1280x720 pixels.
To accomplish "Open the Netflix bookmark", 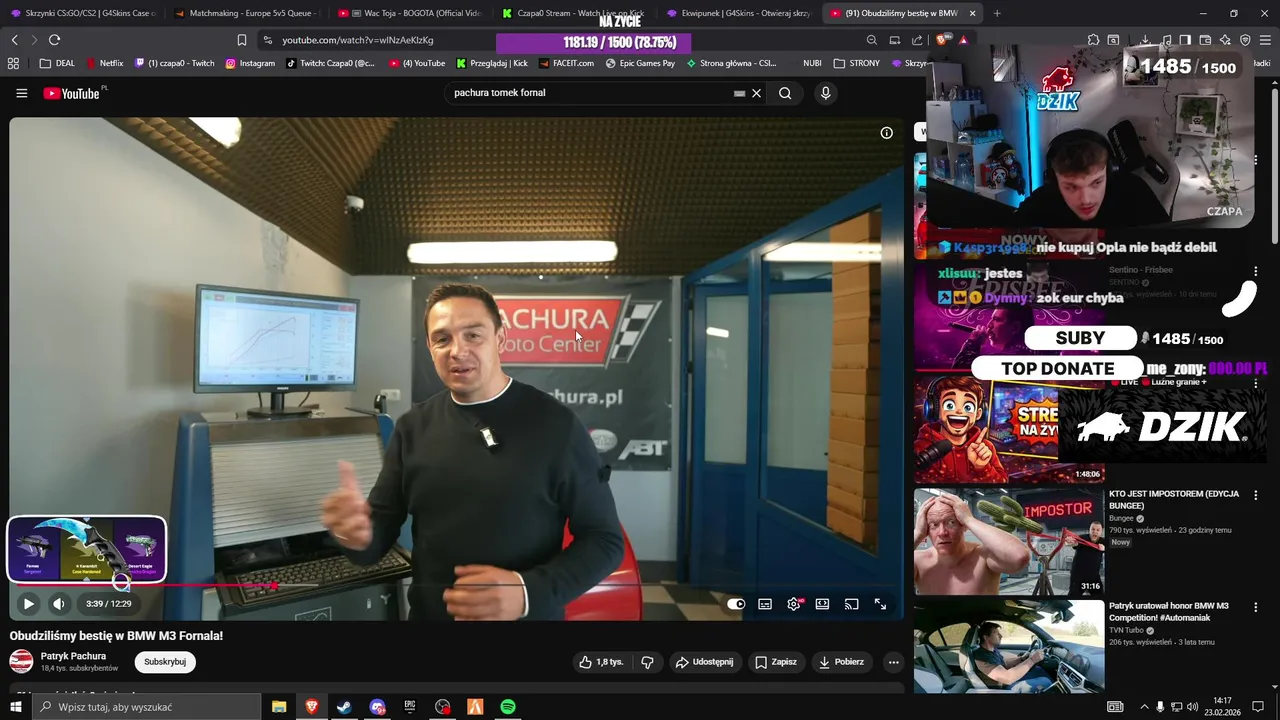I will (x=104, y=63).
